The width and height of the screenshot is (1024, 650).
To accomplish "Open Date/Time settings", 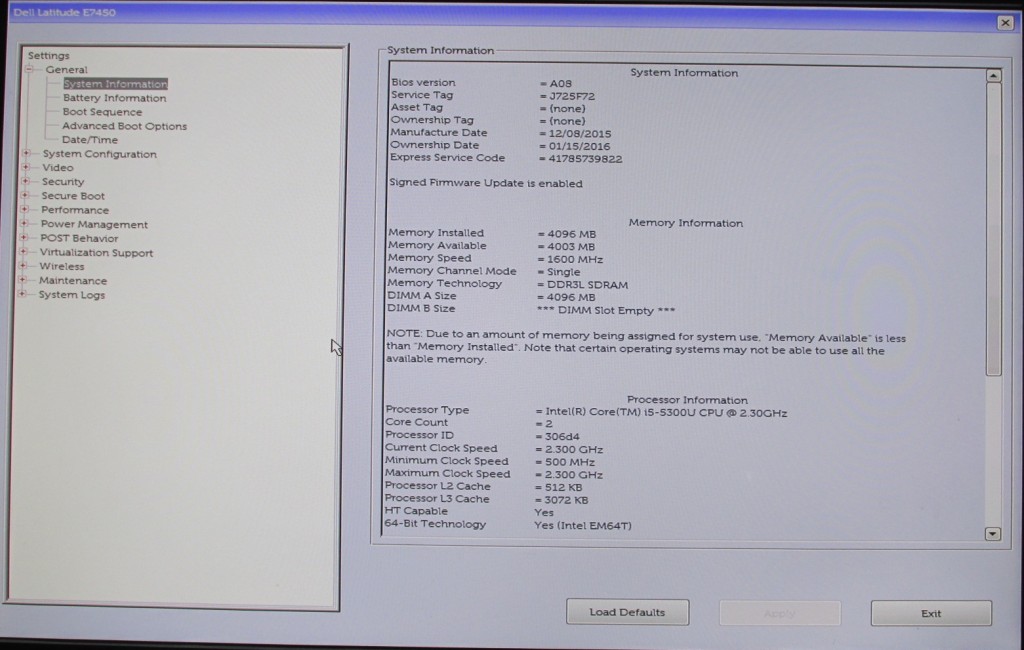I will 89,140.
